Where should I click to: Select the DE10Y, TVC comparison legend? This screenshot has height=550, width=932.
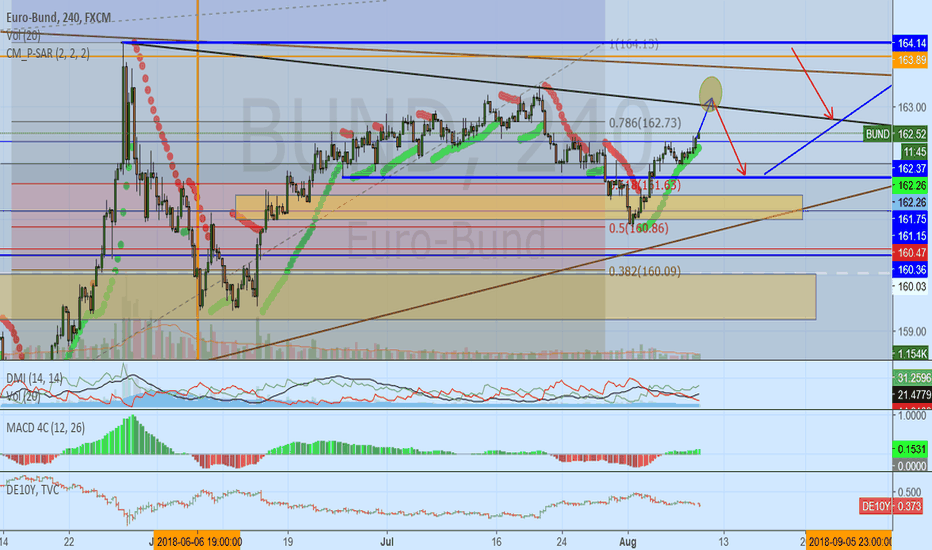tap(33, 489)
